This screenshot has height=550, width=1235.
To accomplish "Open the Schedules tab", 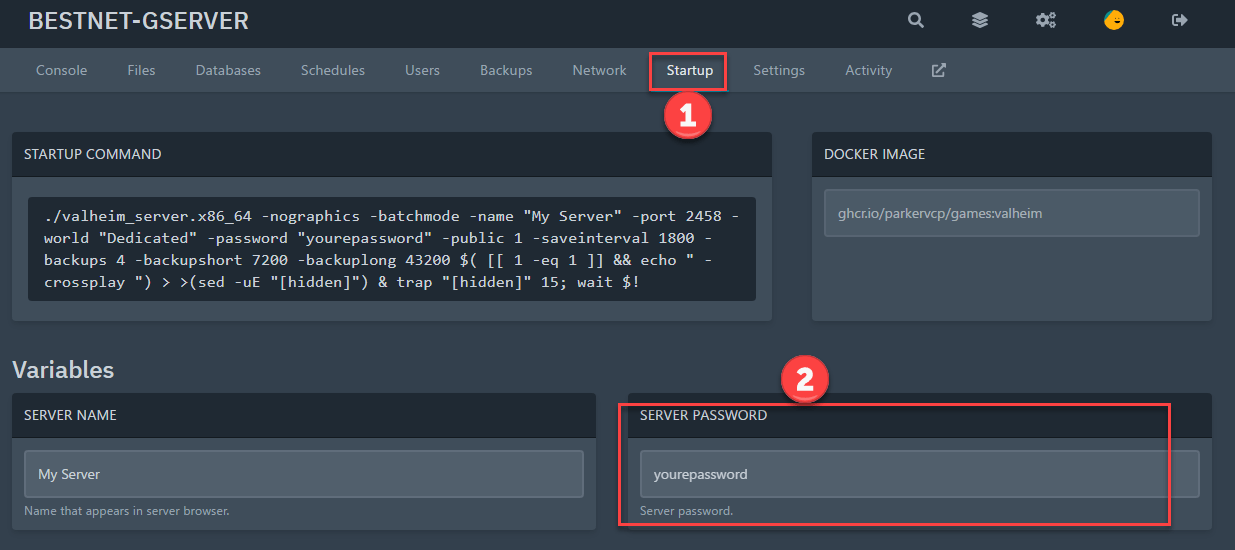I will click(333, 70).
